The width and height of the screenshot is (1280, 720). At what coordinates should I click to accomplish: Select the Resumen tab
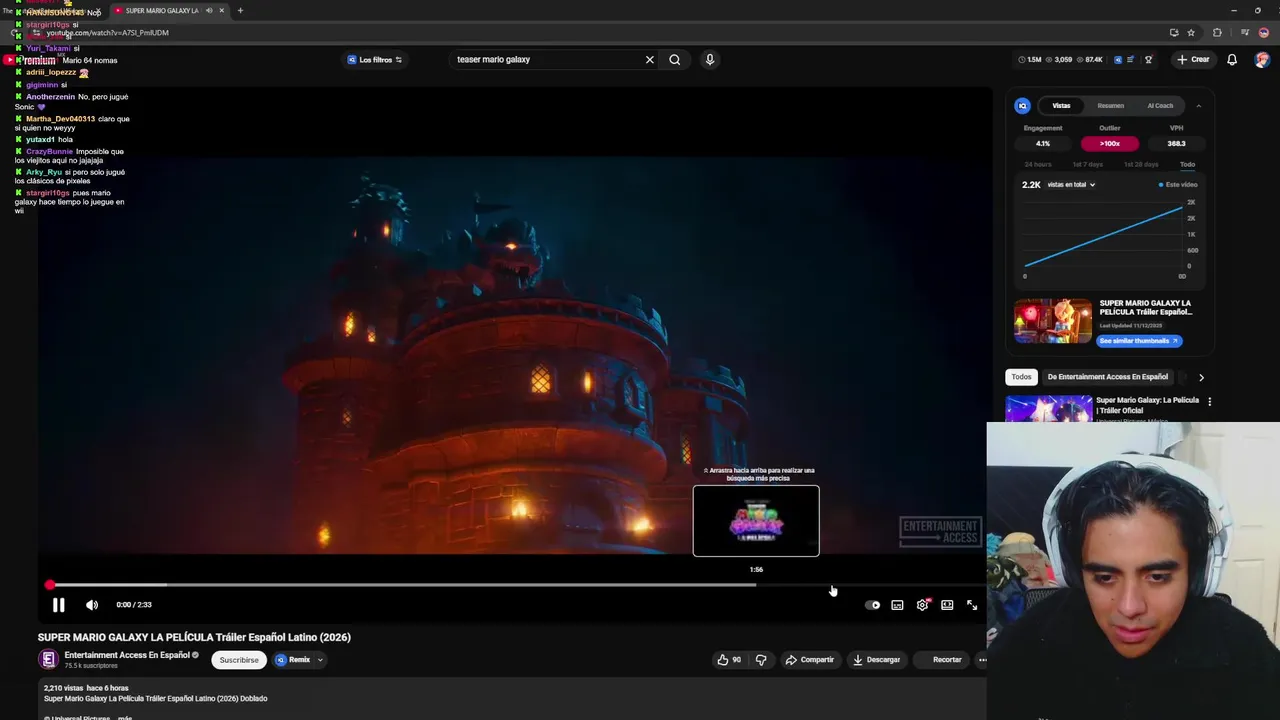click(1110, 106)
